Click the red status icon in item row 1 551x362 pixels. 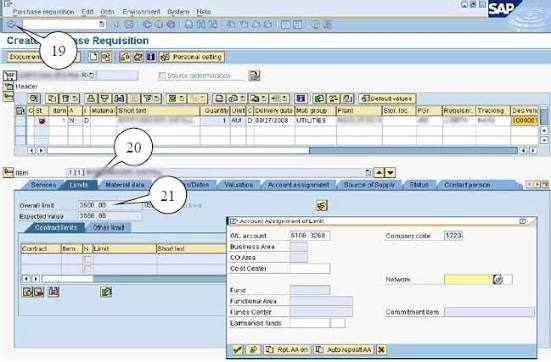(x=42, y=121)
